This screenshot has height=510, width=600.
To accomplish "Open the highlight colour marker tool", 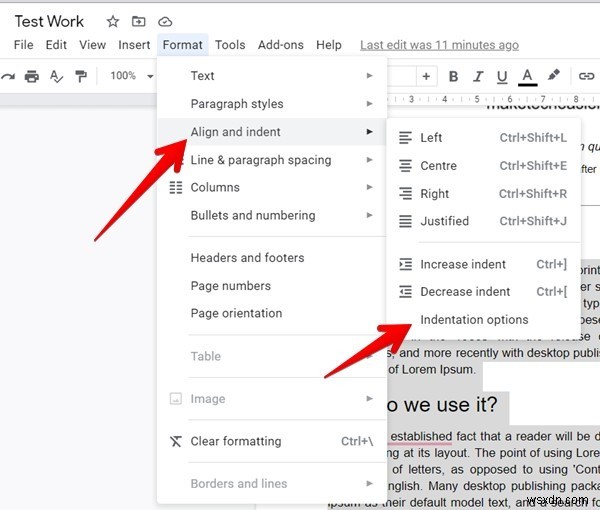I will pyautogui.click(x=553, y=75).
